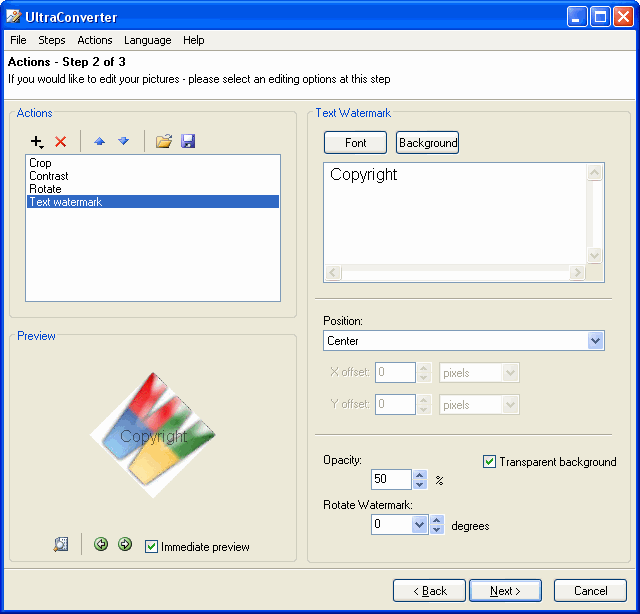640x614 pixels.
Task: Close the UltraConverter window
Action: (623, 17)
